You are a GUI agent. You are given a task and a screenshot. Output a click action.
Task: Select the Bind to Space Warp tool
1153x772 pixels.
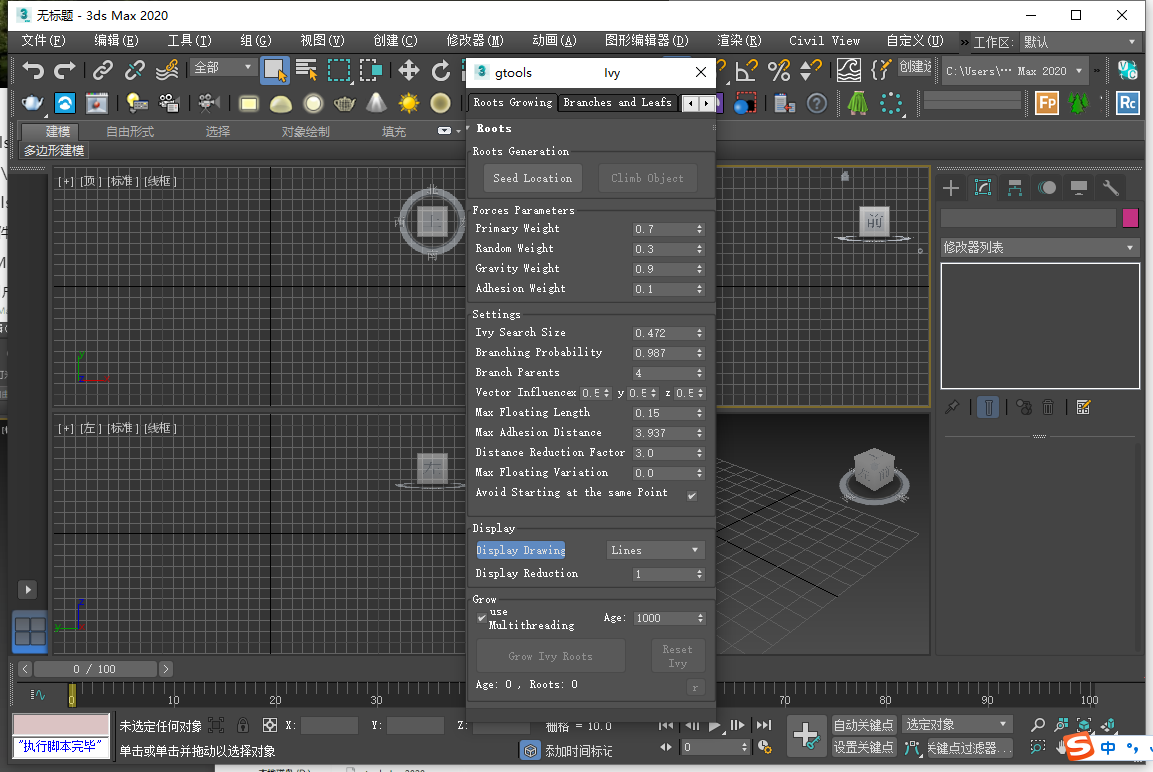(x=167, y=71)
